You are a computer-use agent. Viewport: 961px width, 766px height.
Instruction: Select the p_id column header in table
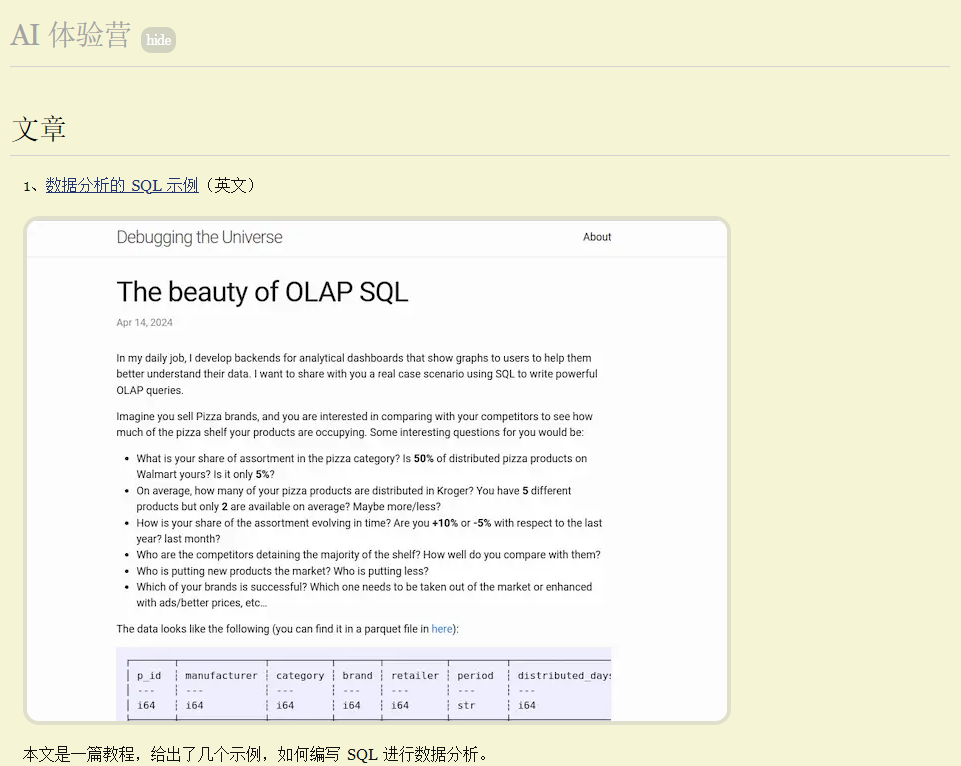pyautogui.click(x=149, y=676)
